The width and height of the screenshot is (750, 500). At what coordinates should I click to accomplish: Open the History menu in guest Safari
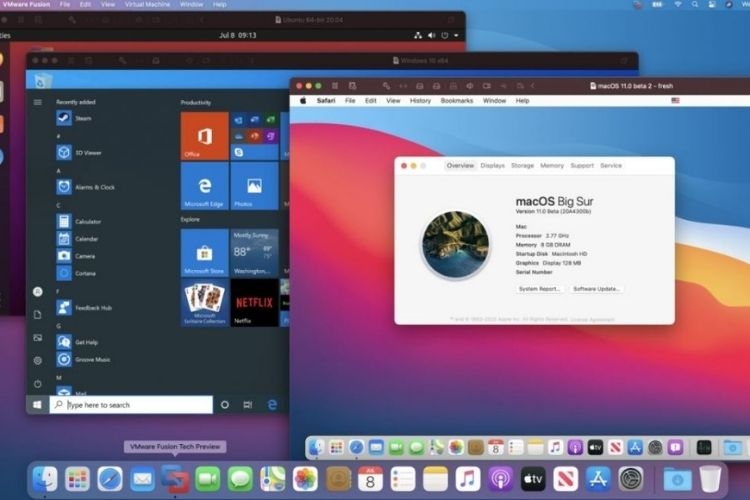(x=420, y=100)
